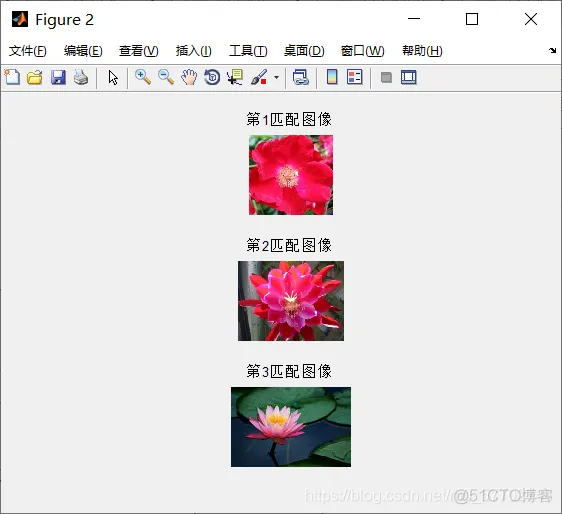The height and width of the screenshot is (514, 562).
Task: Click the title 第3匹配图像
Action: [x=289, y=371]
